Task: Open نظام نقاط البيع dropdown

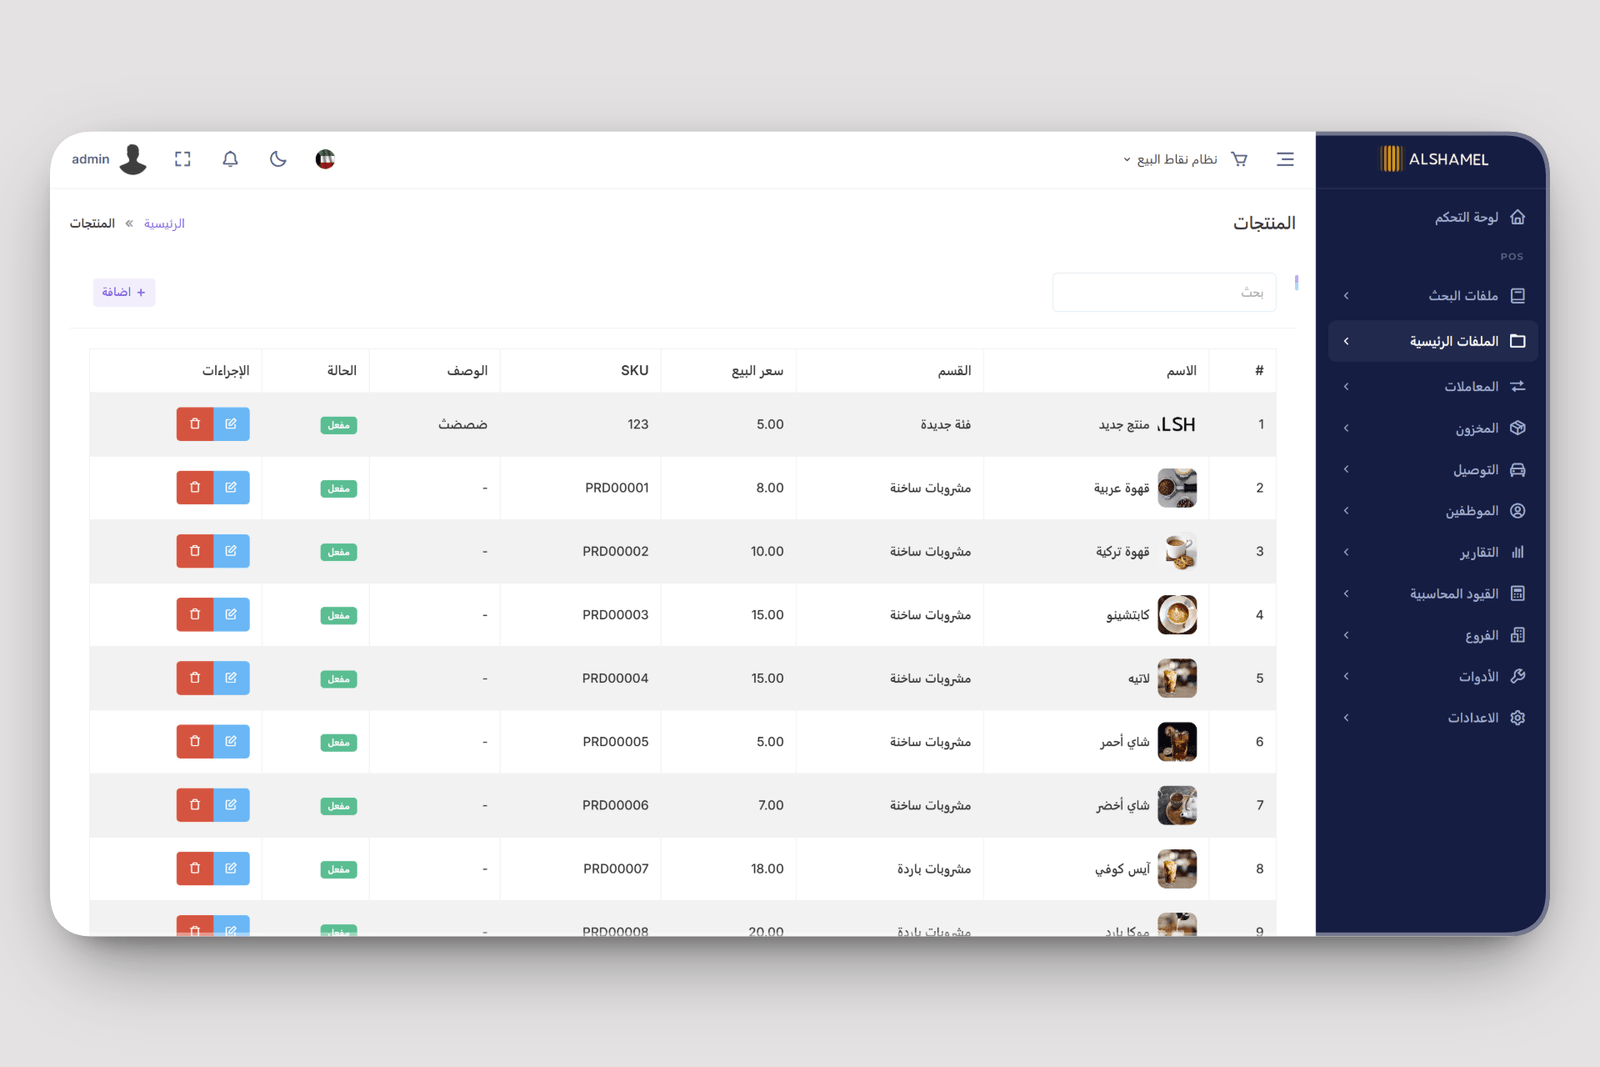Action: click(x=1170, y=159)
